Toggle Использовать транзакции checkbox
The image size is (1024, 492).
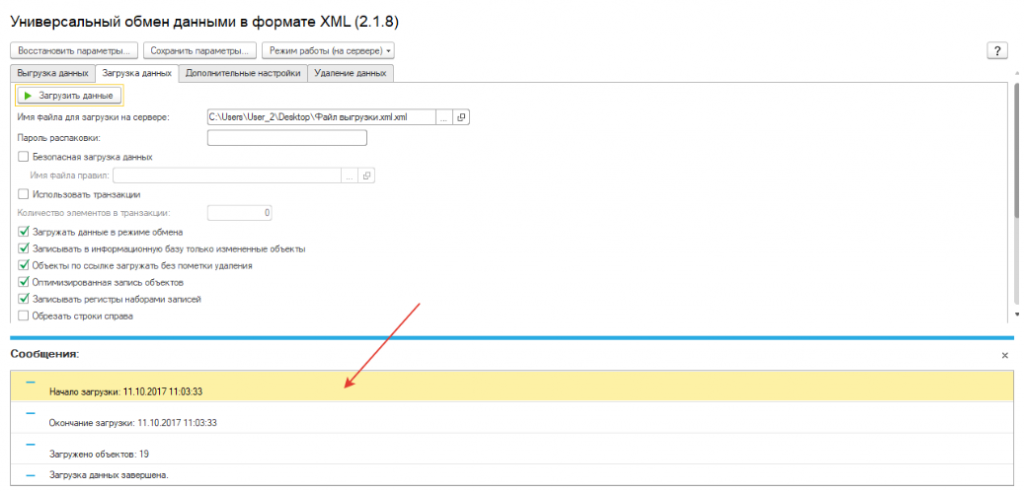24,194
